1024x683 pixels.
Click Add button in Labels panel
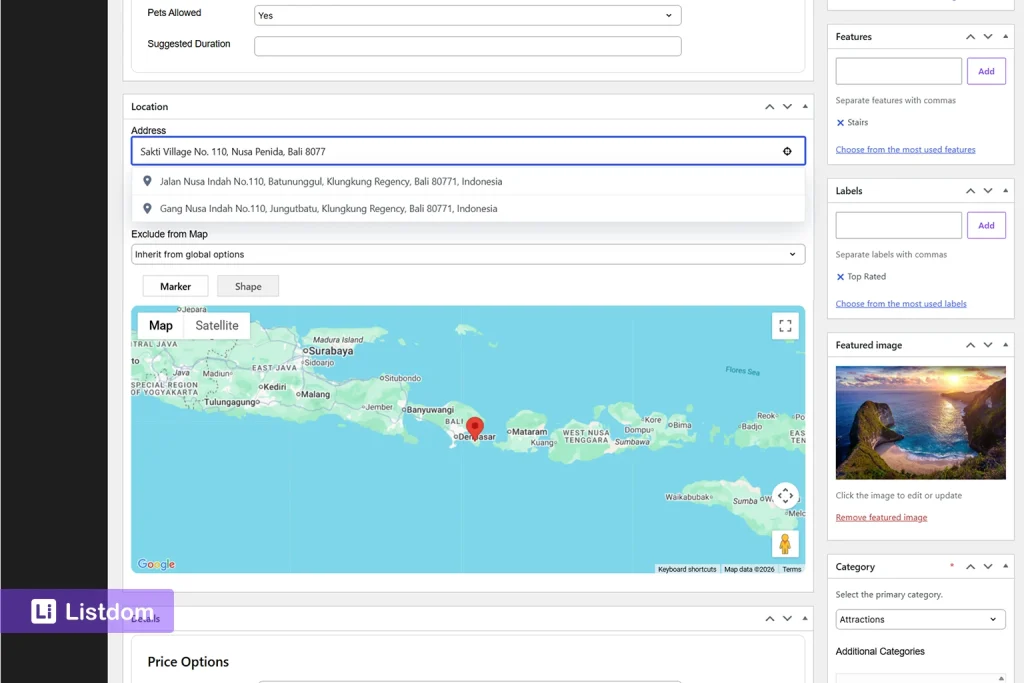coord(986,225)
